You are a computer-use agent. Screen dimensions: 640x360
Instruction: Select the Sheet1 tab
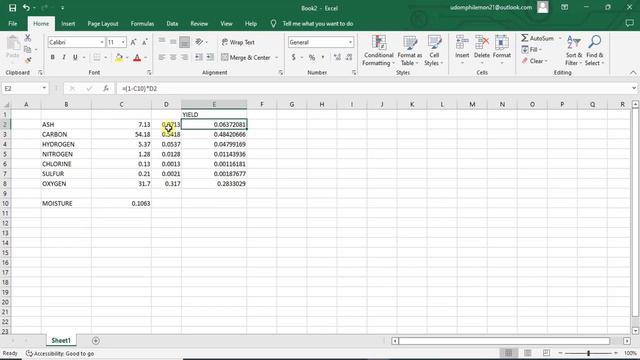click(61, 340)
